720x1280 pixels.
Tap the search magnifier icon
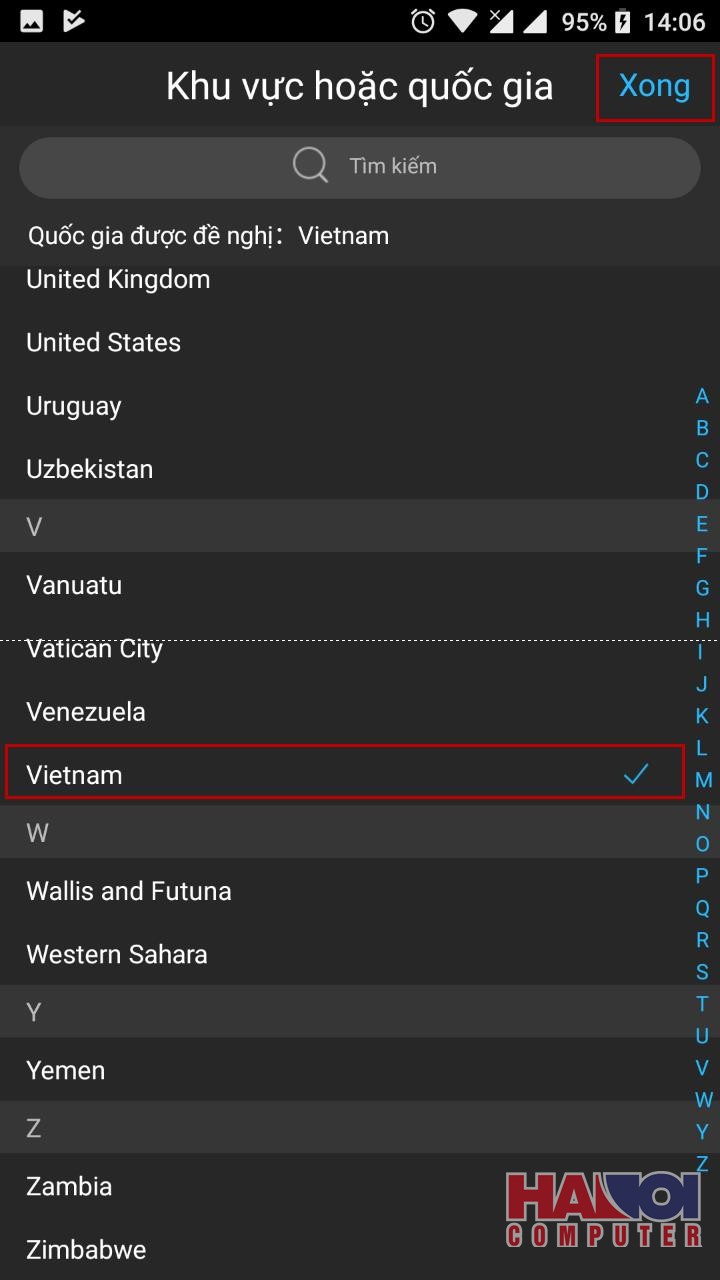(310, 166)
